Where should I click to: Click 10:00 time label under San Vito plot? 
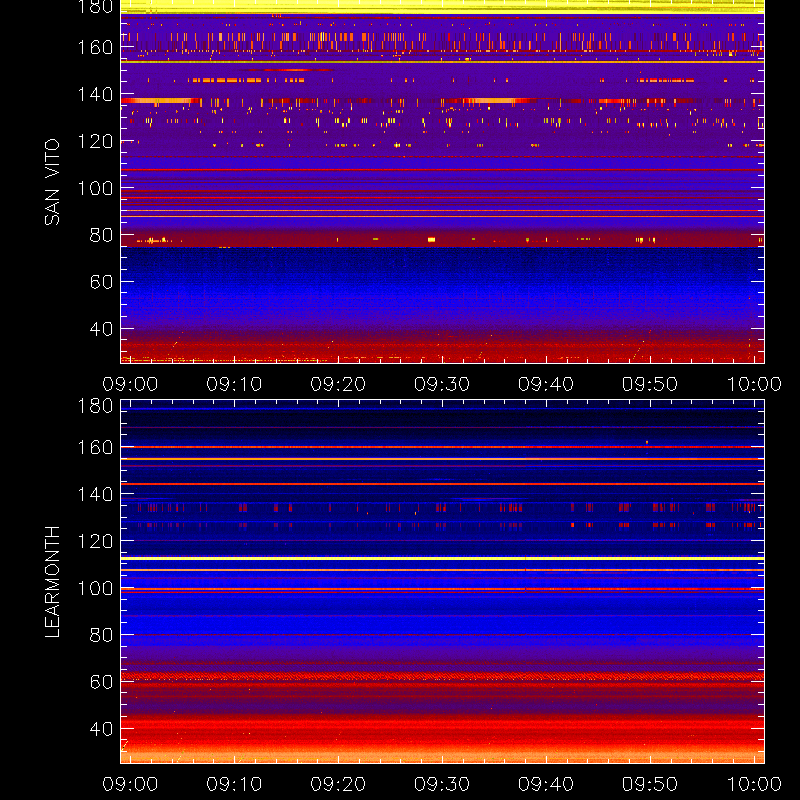754,384
